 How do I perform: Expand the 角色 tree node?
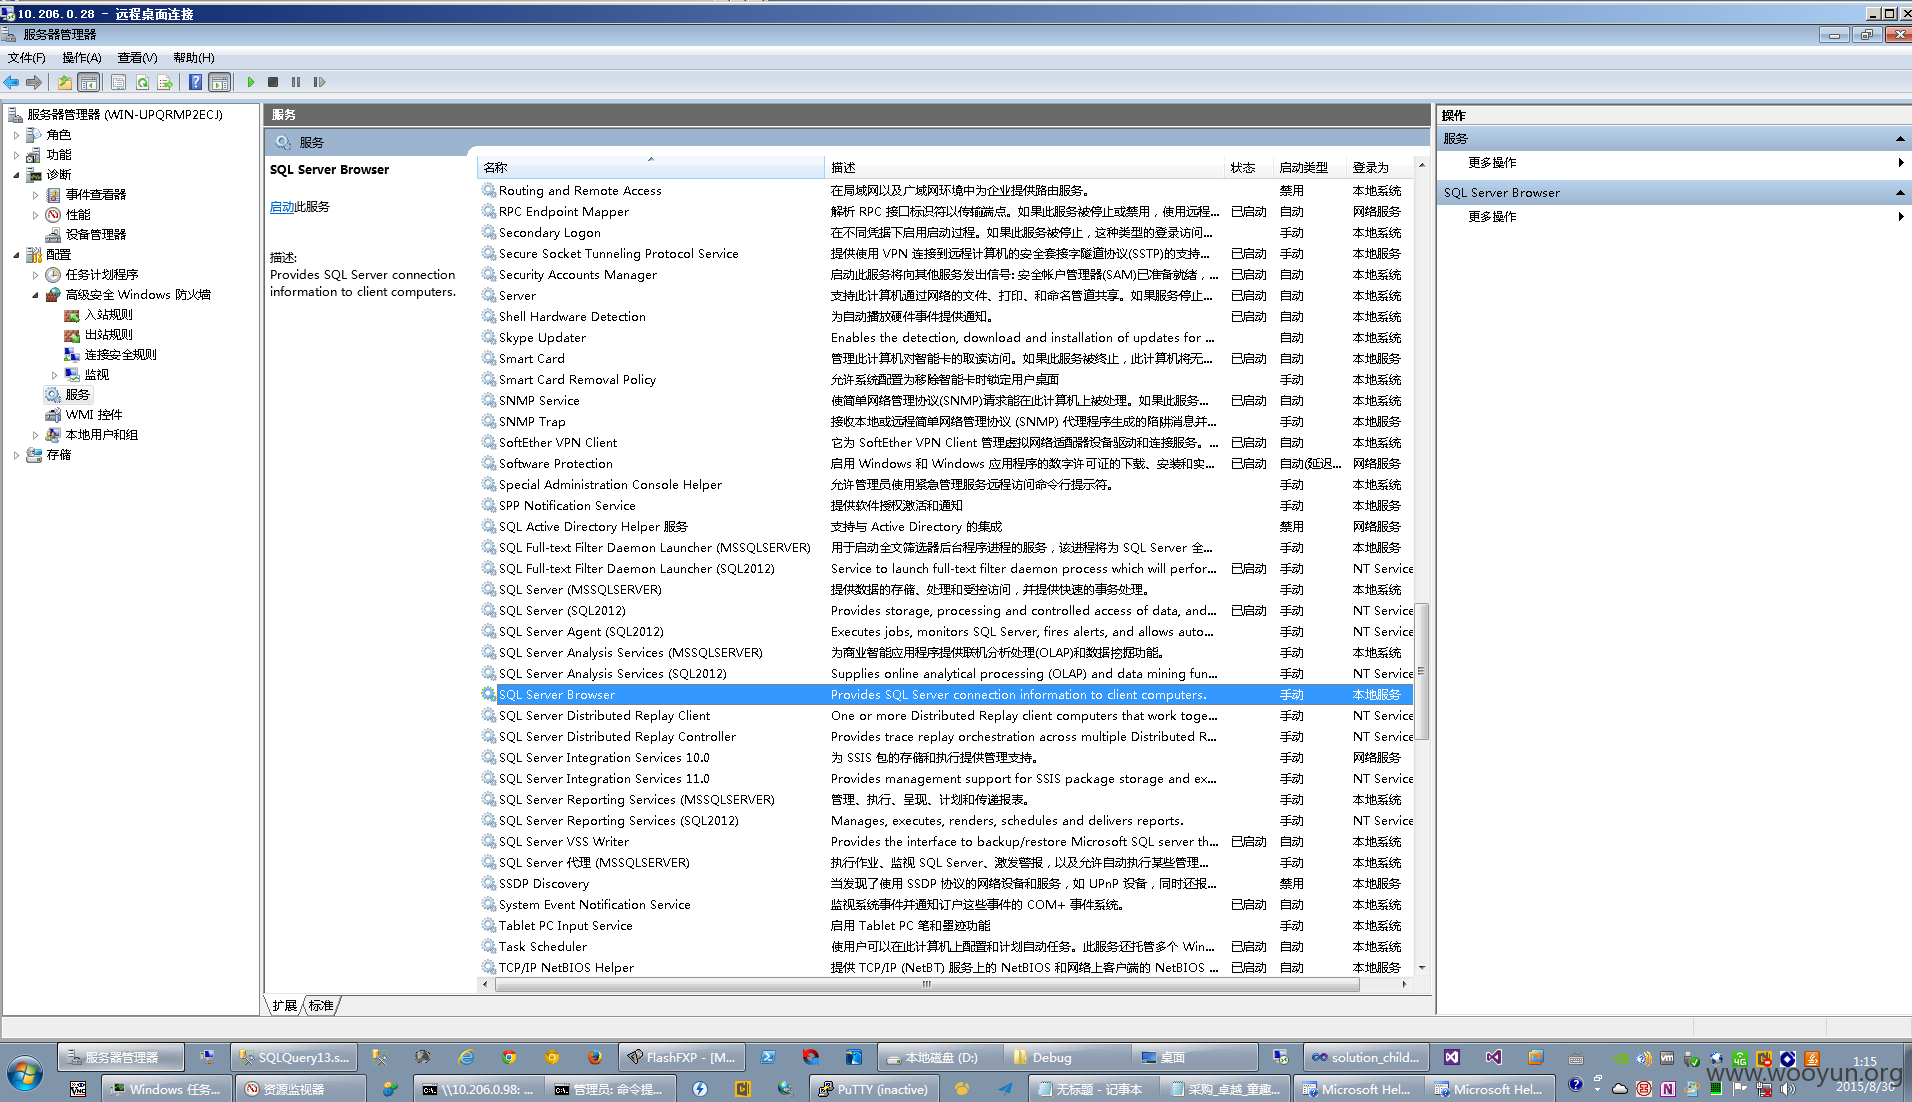pos(16,135)
